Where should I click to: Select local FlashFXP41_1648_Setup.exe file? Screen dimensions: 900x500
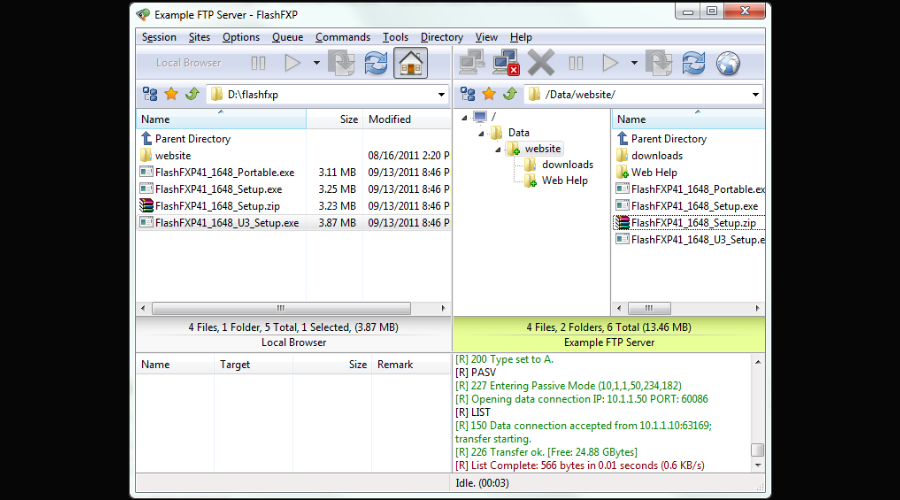pyautogui.click(x=218, y=189)
